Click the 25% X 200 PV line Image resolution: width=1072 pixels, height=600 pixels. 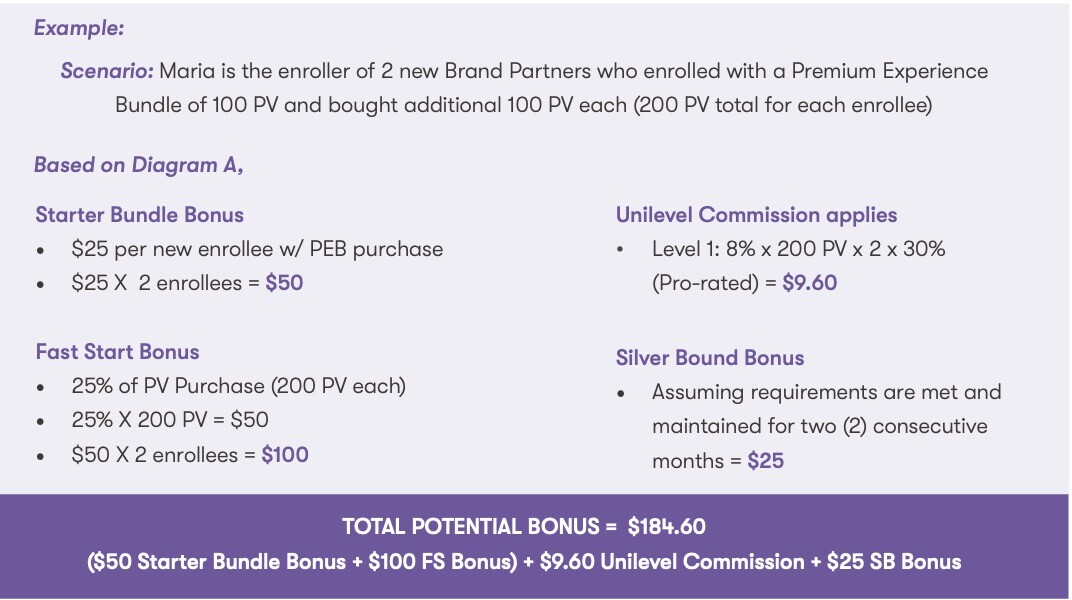[170, 420]
